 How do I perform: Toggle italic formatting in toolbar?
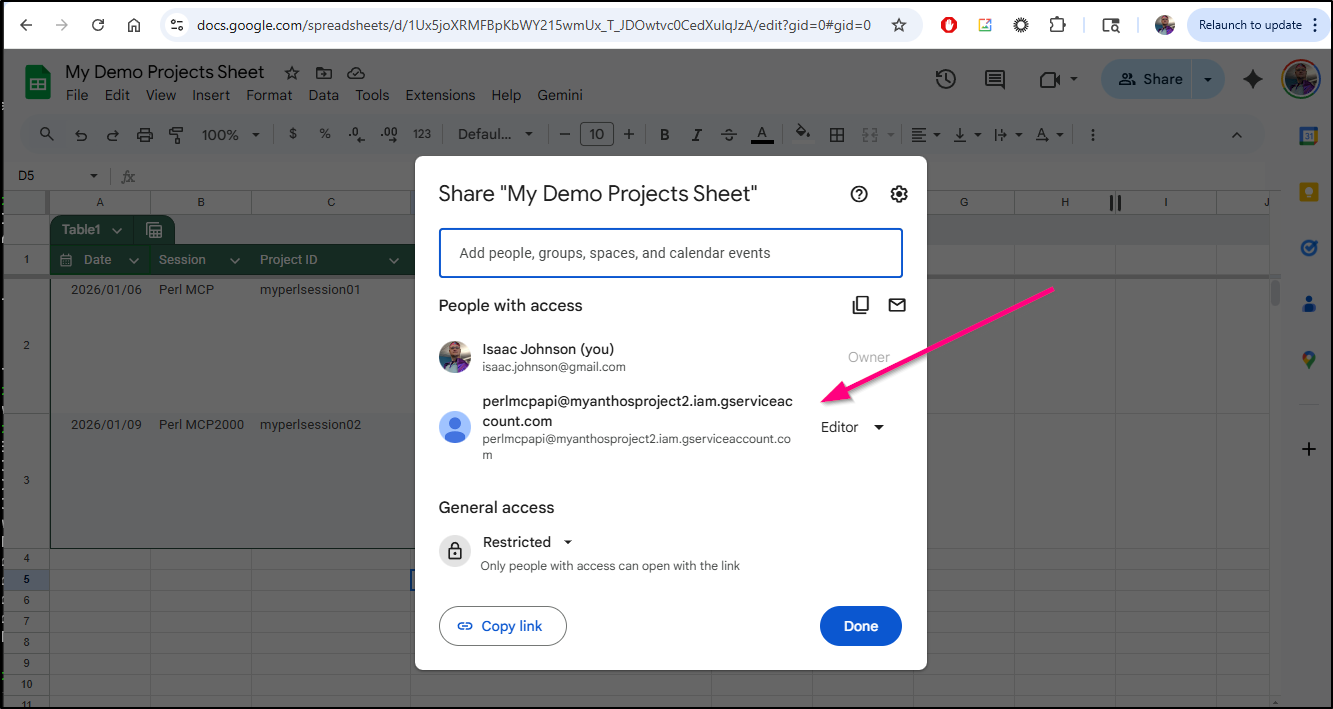[696, 134]
